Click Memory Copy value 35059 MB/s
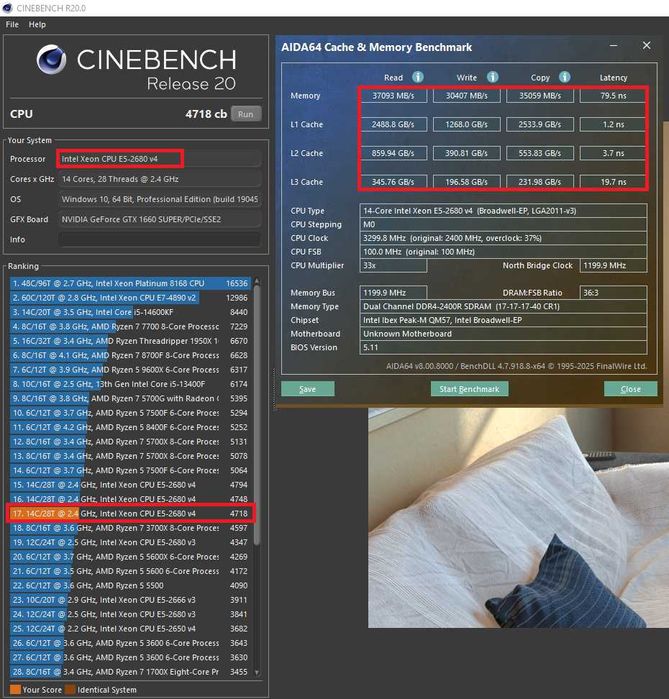669x699 pixels. coord(540,95)
